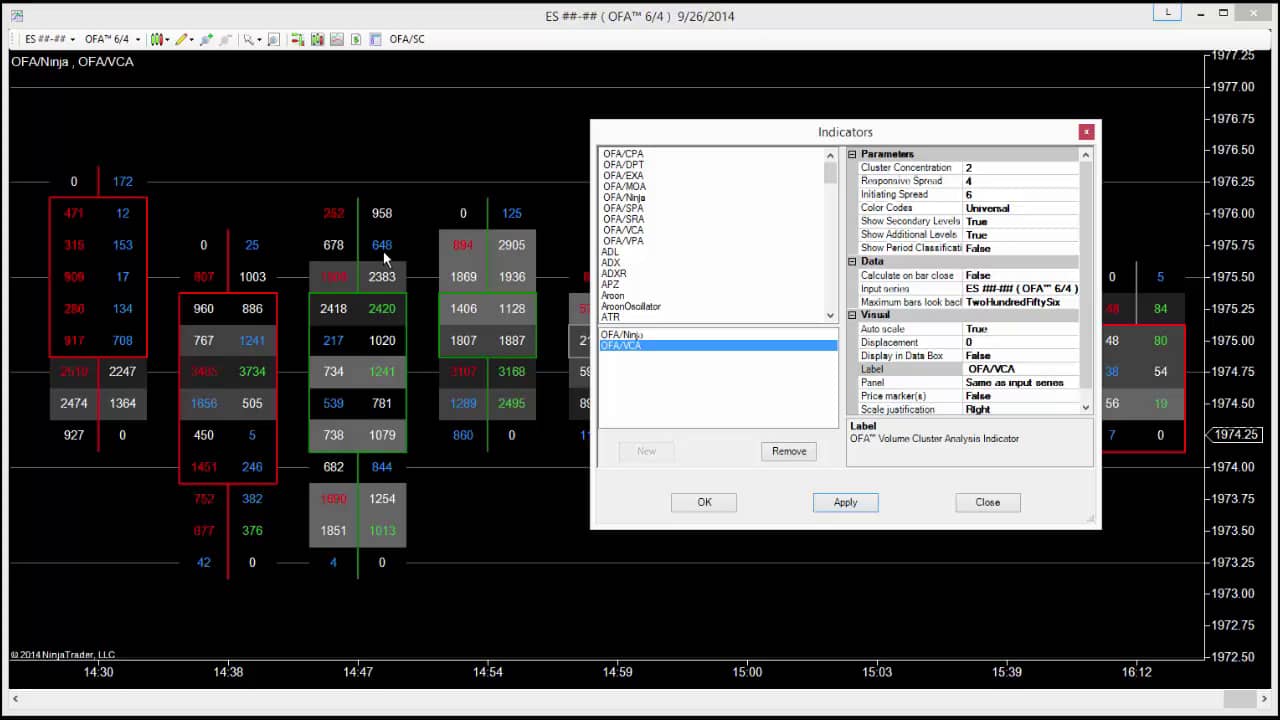Screen dimensions: 1280x720
Task: Toggle Display in Data Box value
Action: 1020,356
